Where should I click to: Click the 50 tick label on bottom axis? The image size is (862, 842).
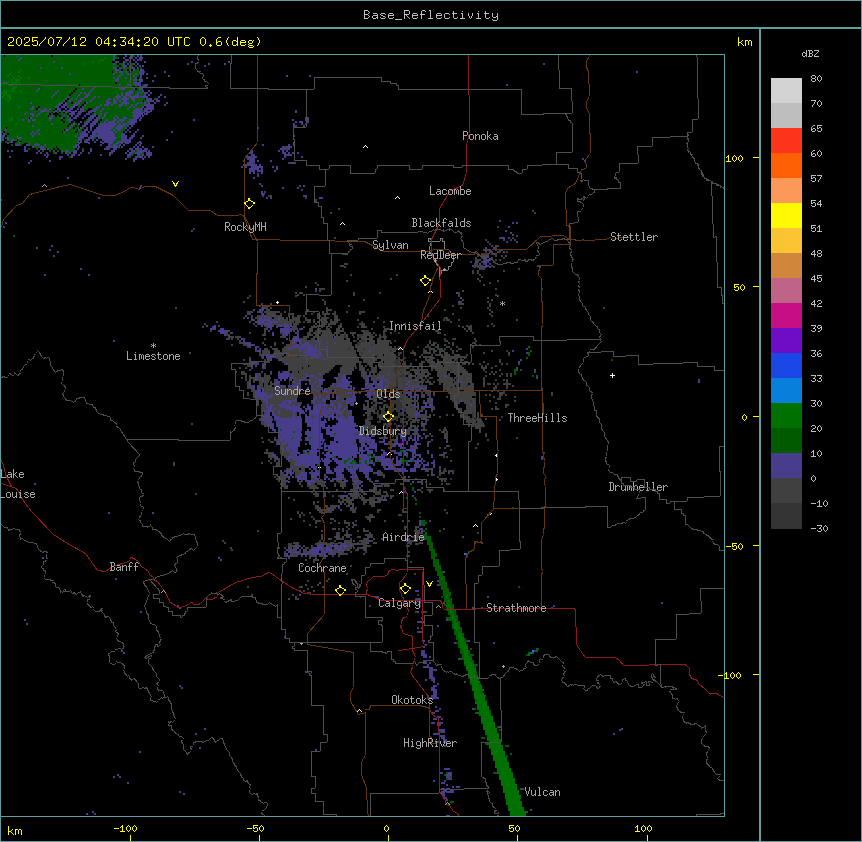514,828
